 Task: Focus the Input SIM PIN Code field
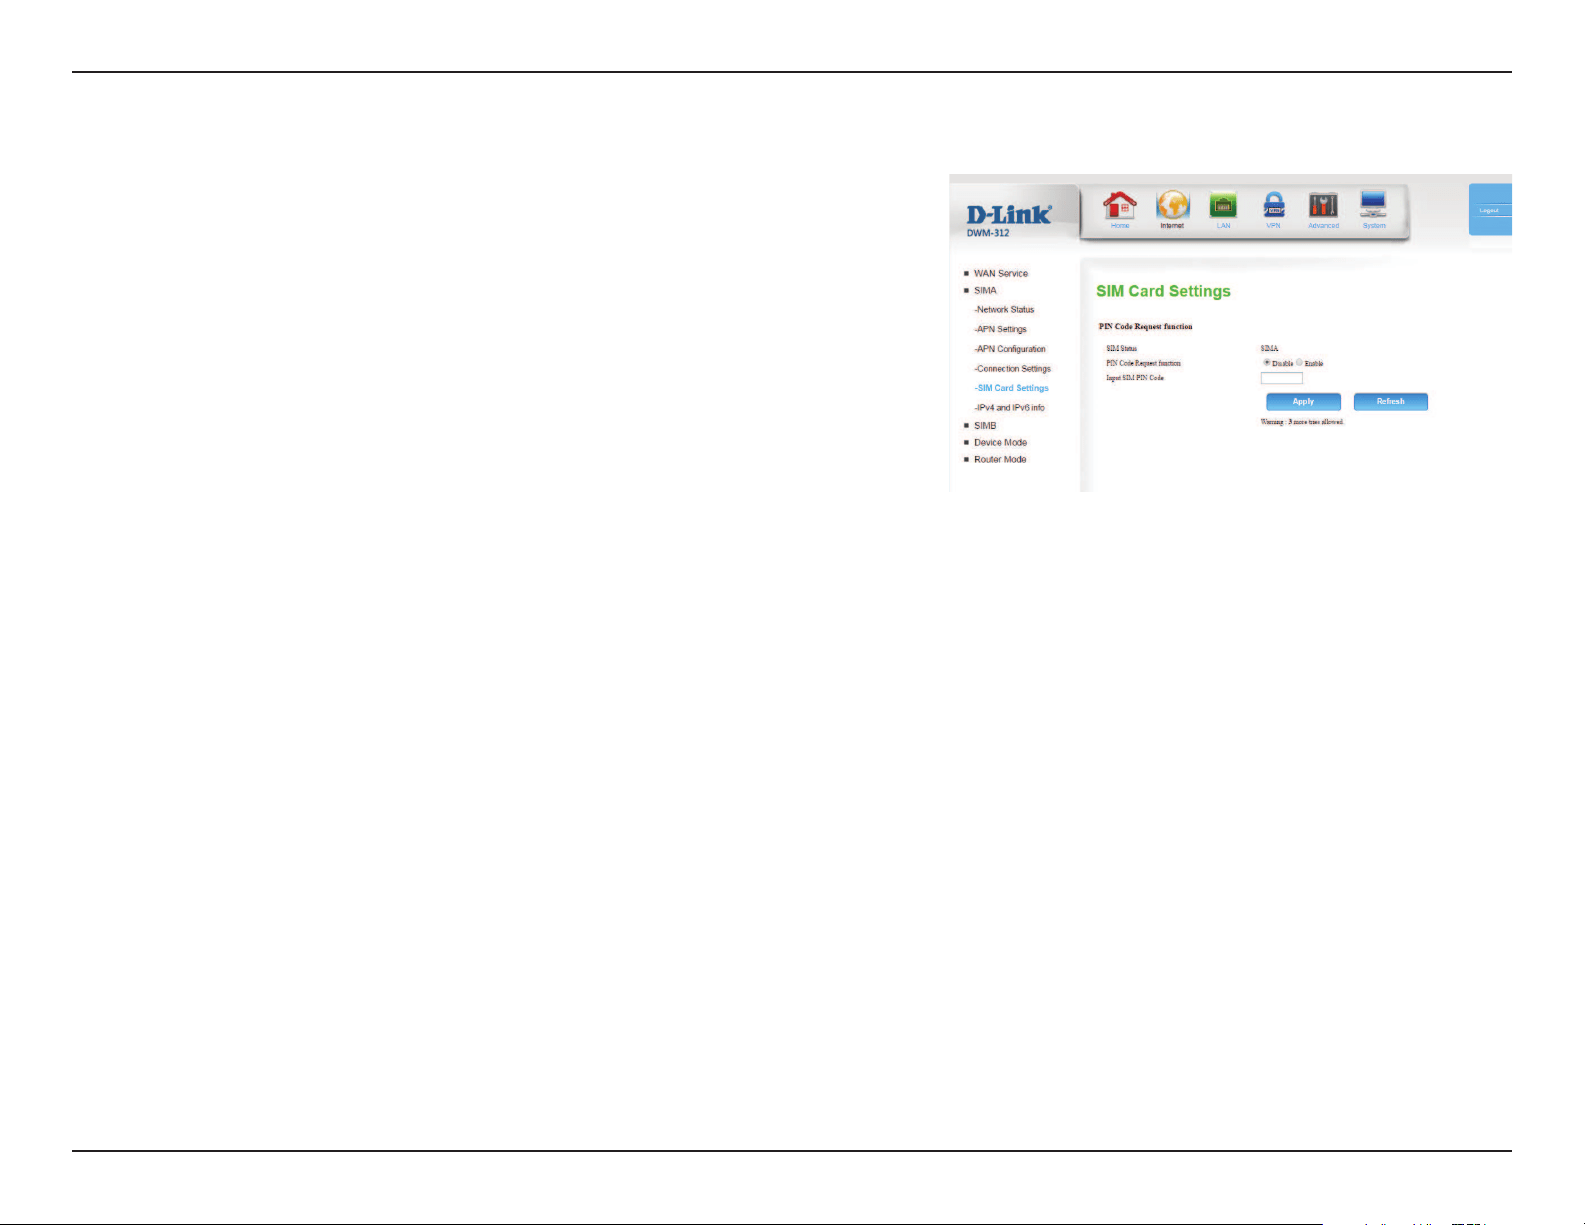(x=1282, y=378)
